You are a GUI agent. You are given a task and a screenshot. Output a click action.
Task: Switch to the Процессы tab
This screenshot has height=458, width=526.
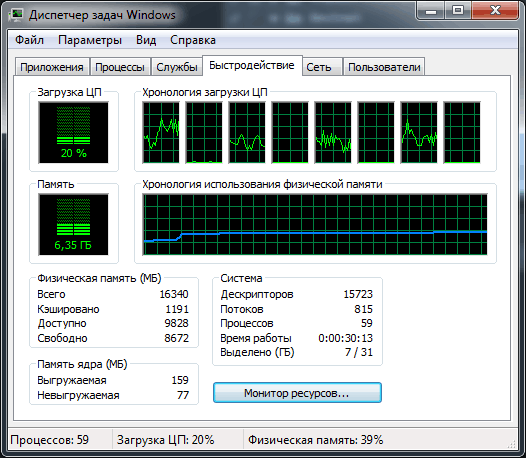coord(120,67)
